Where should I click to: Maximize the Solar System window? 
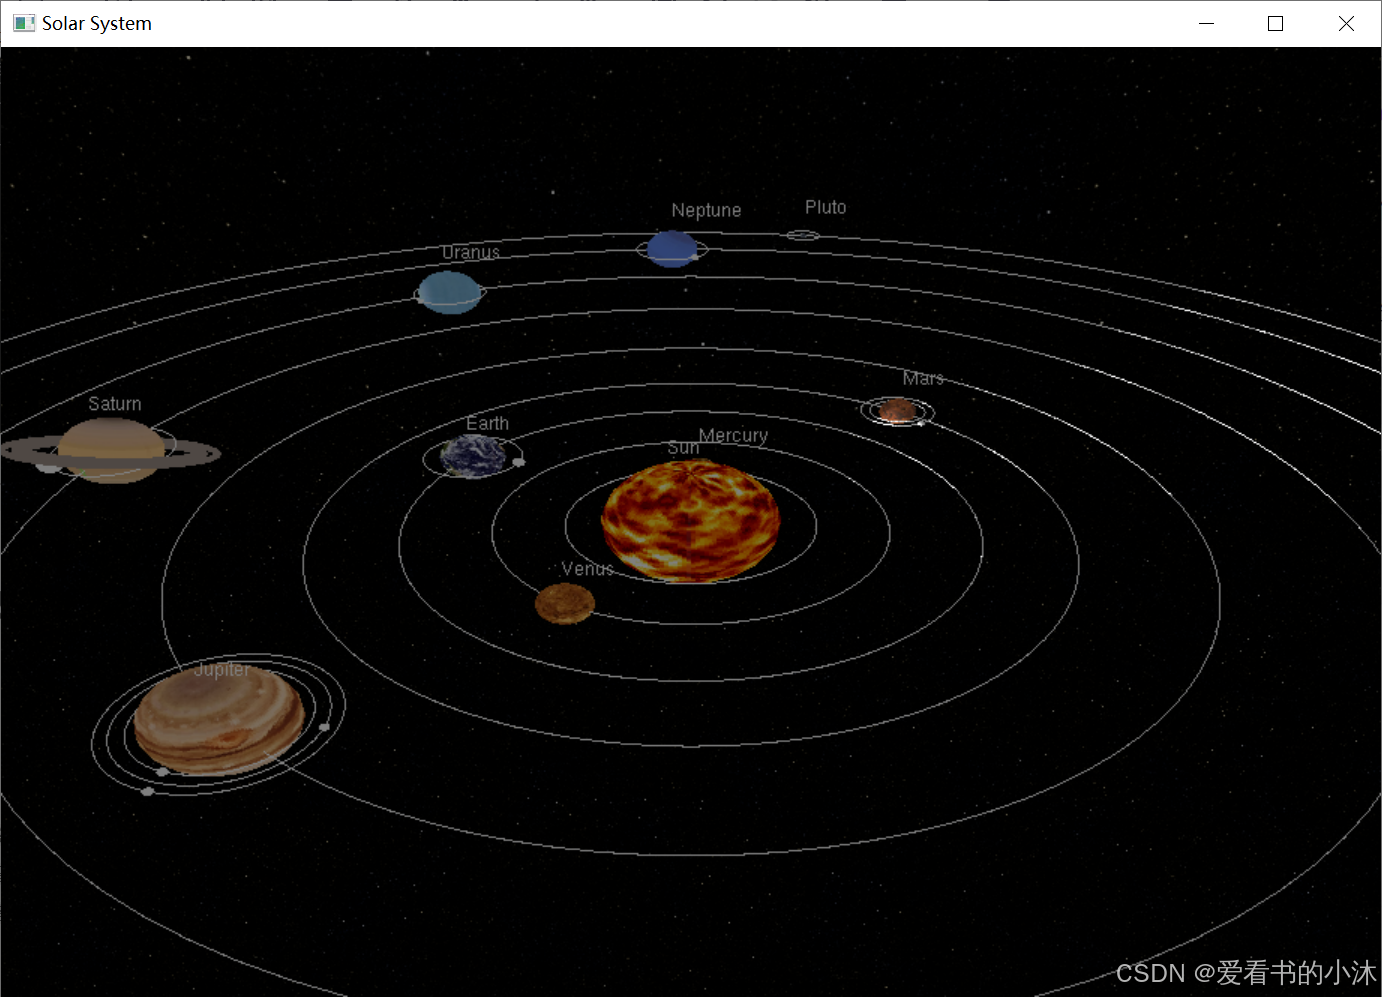click(1275, 23)
